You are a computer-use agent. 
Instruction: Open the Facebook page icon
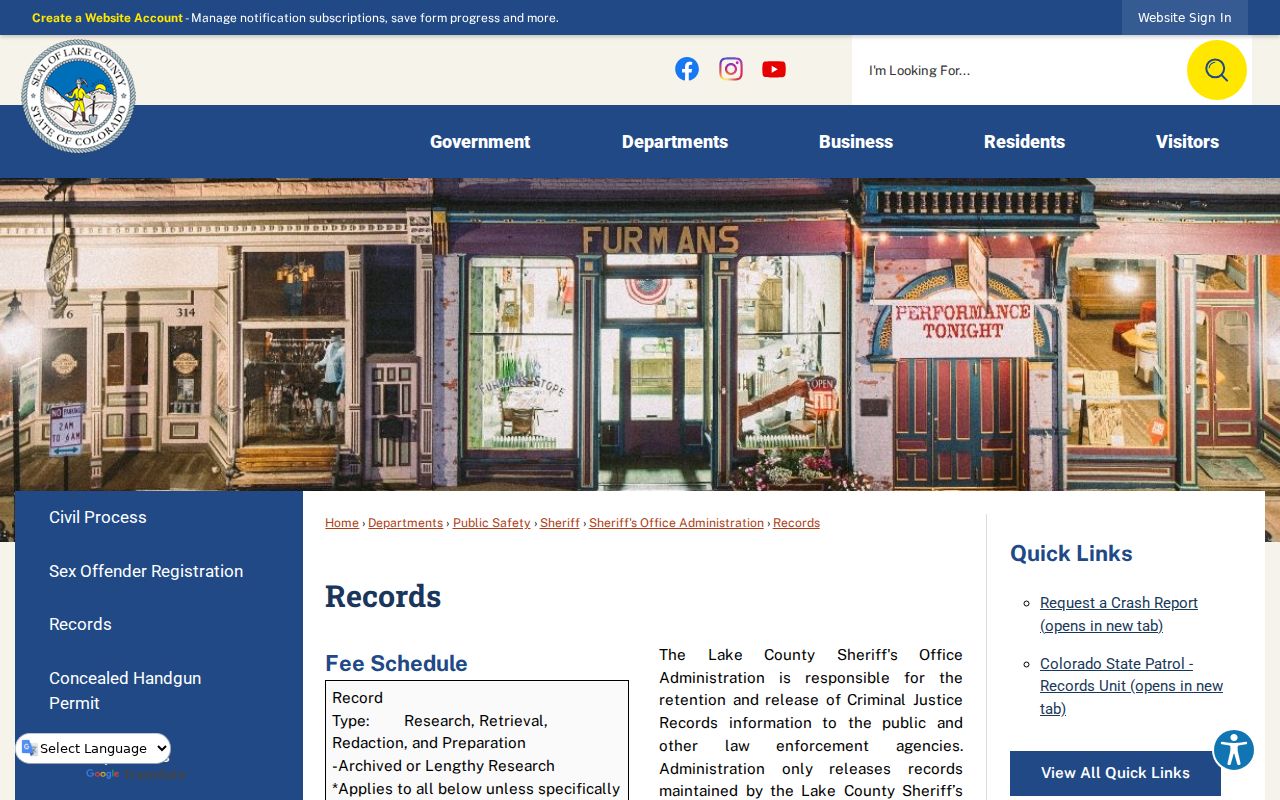[x=687, y=69]
